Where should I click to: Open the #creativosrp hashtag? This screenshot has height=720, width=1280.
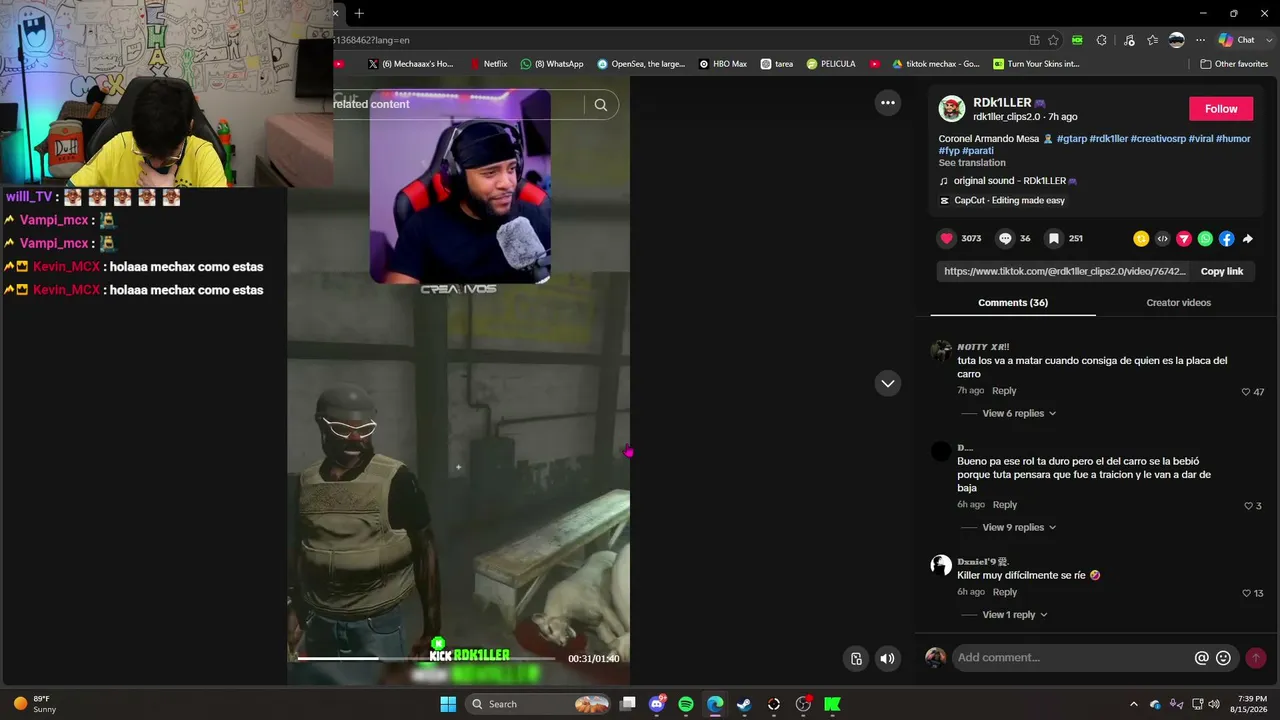pos(1157,139)
